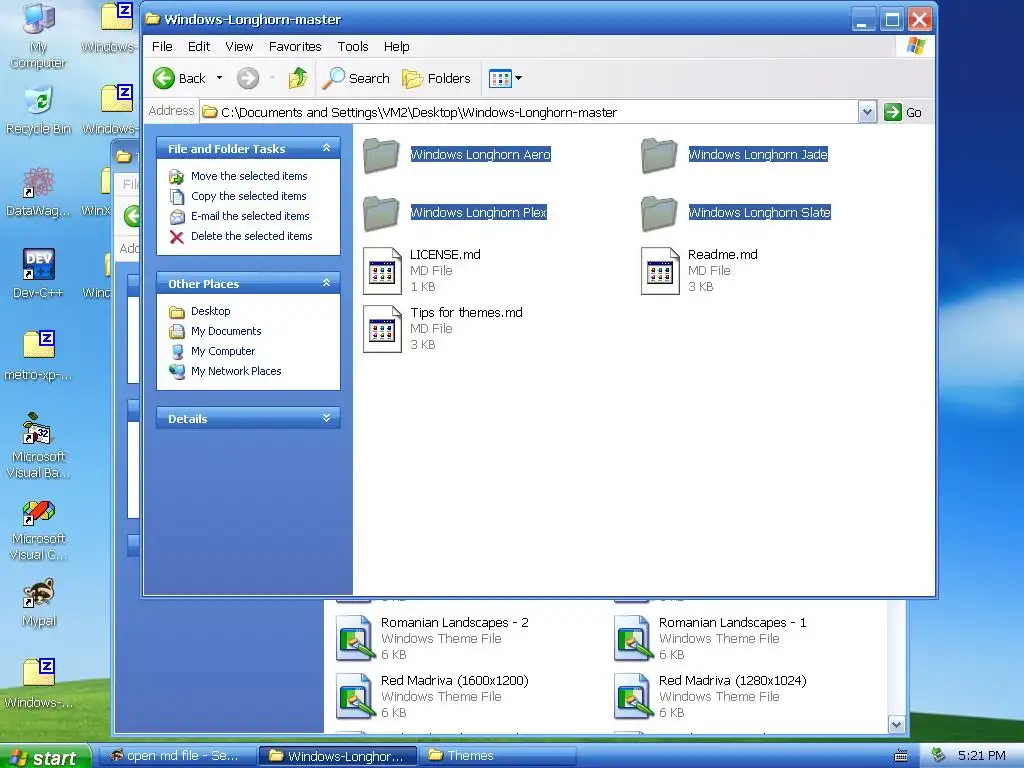Screen dimensions: 1024x768
Task: Click the Themes window scroll down arrow
Action: pos(897,724)
